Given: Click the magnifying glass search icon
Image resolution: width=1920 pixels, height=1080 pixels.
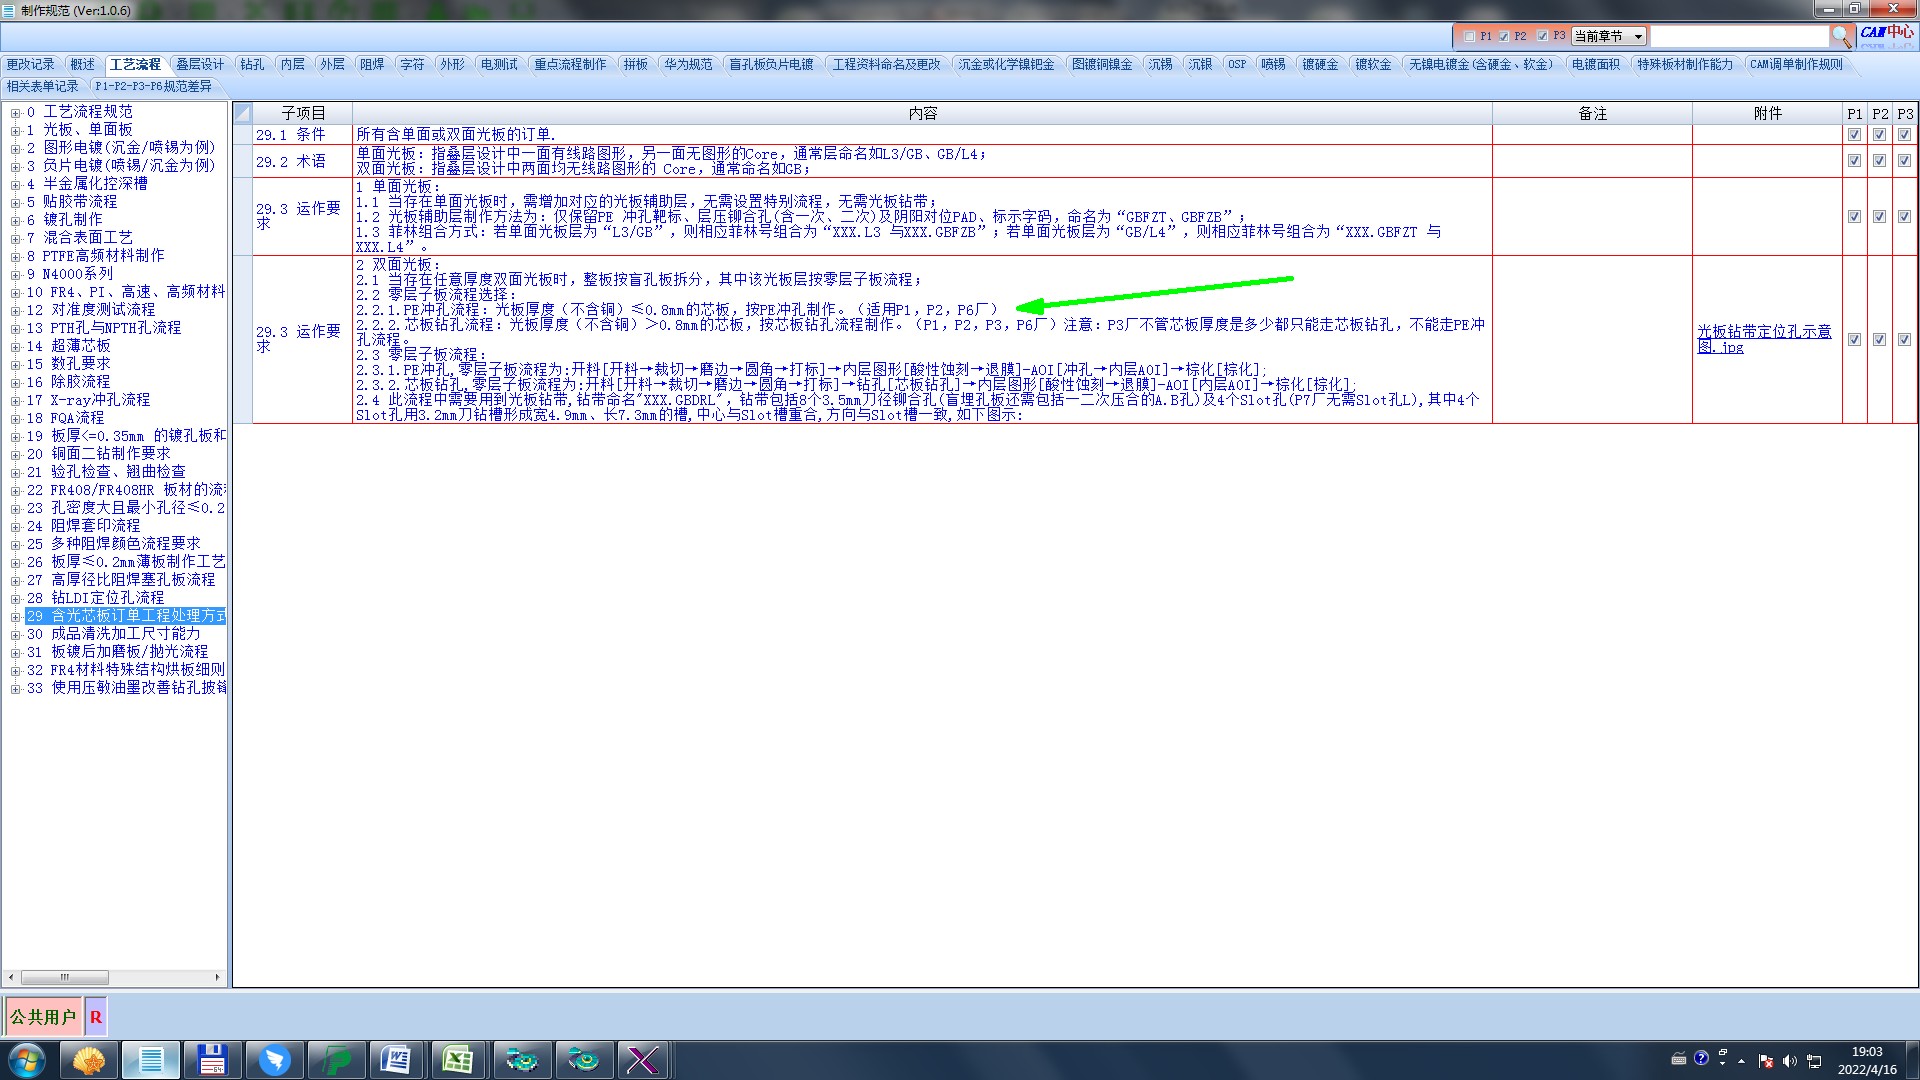Looking at the screenshot, I should [x=1841, y=36].
